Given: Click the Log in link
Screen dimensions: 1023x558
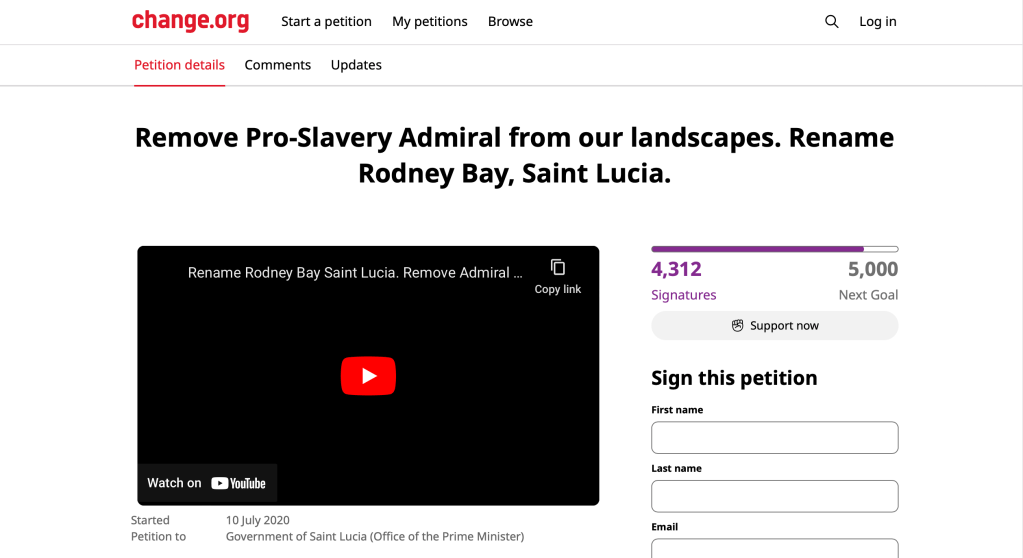Looking at the screenshot, I should click(878, 21).
